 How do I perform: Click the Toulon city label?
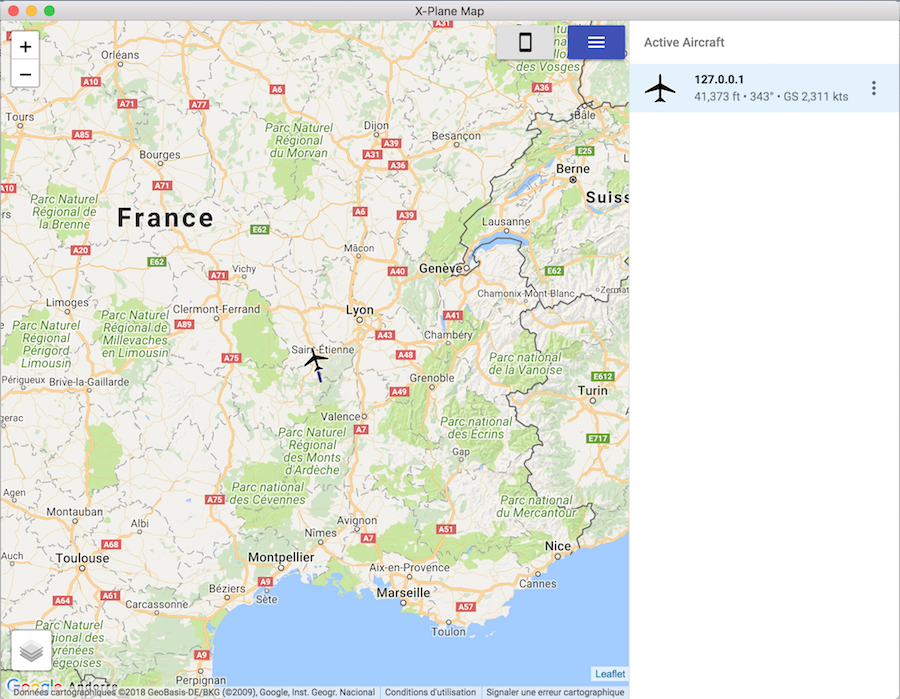click(448, 631)
